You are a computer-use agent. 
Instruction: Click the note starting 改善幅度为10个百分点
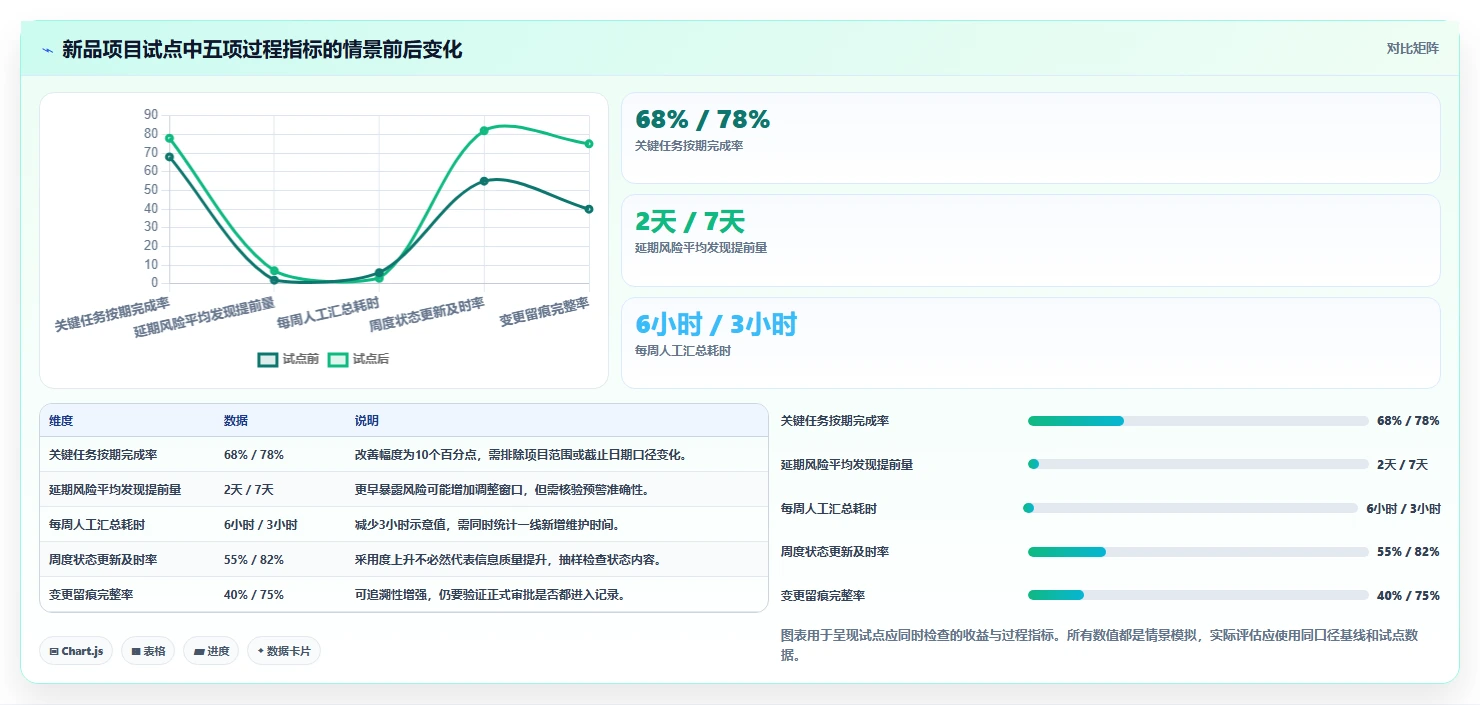[x=521, y=455]
